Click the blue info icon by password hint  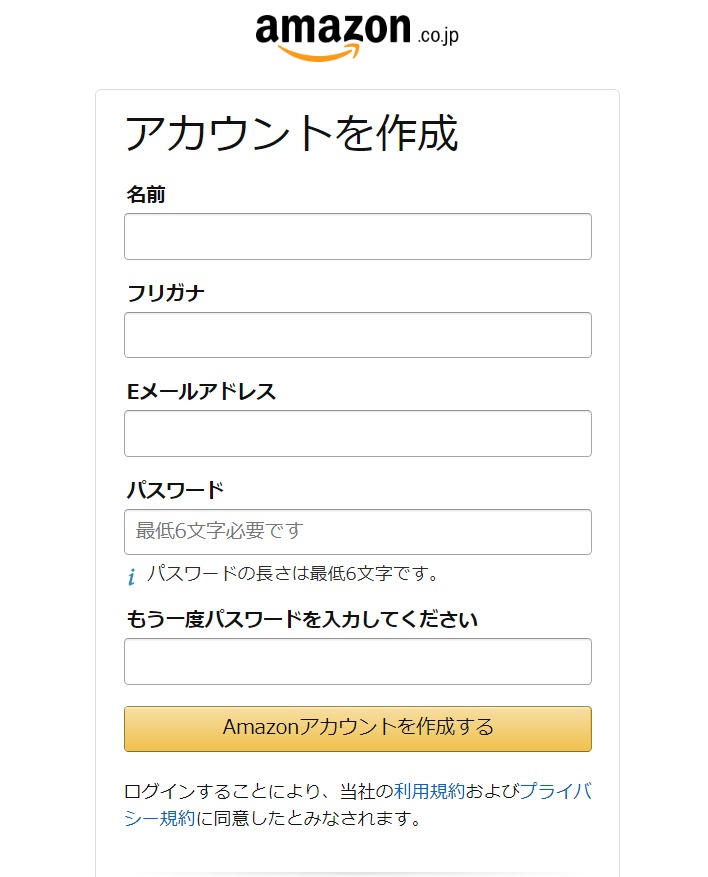pyautogui.click(x=131, y=577)
